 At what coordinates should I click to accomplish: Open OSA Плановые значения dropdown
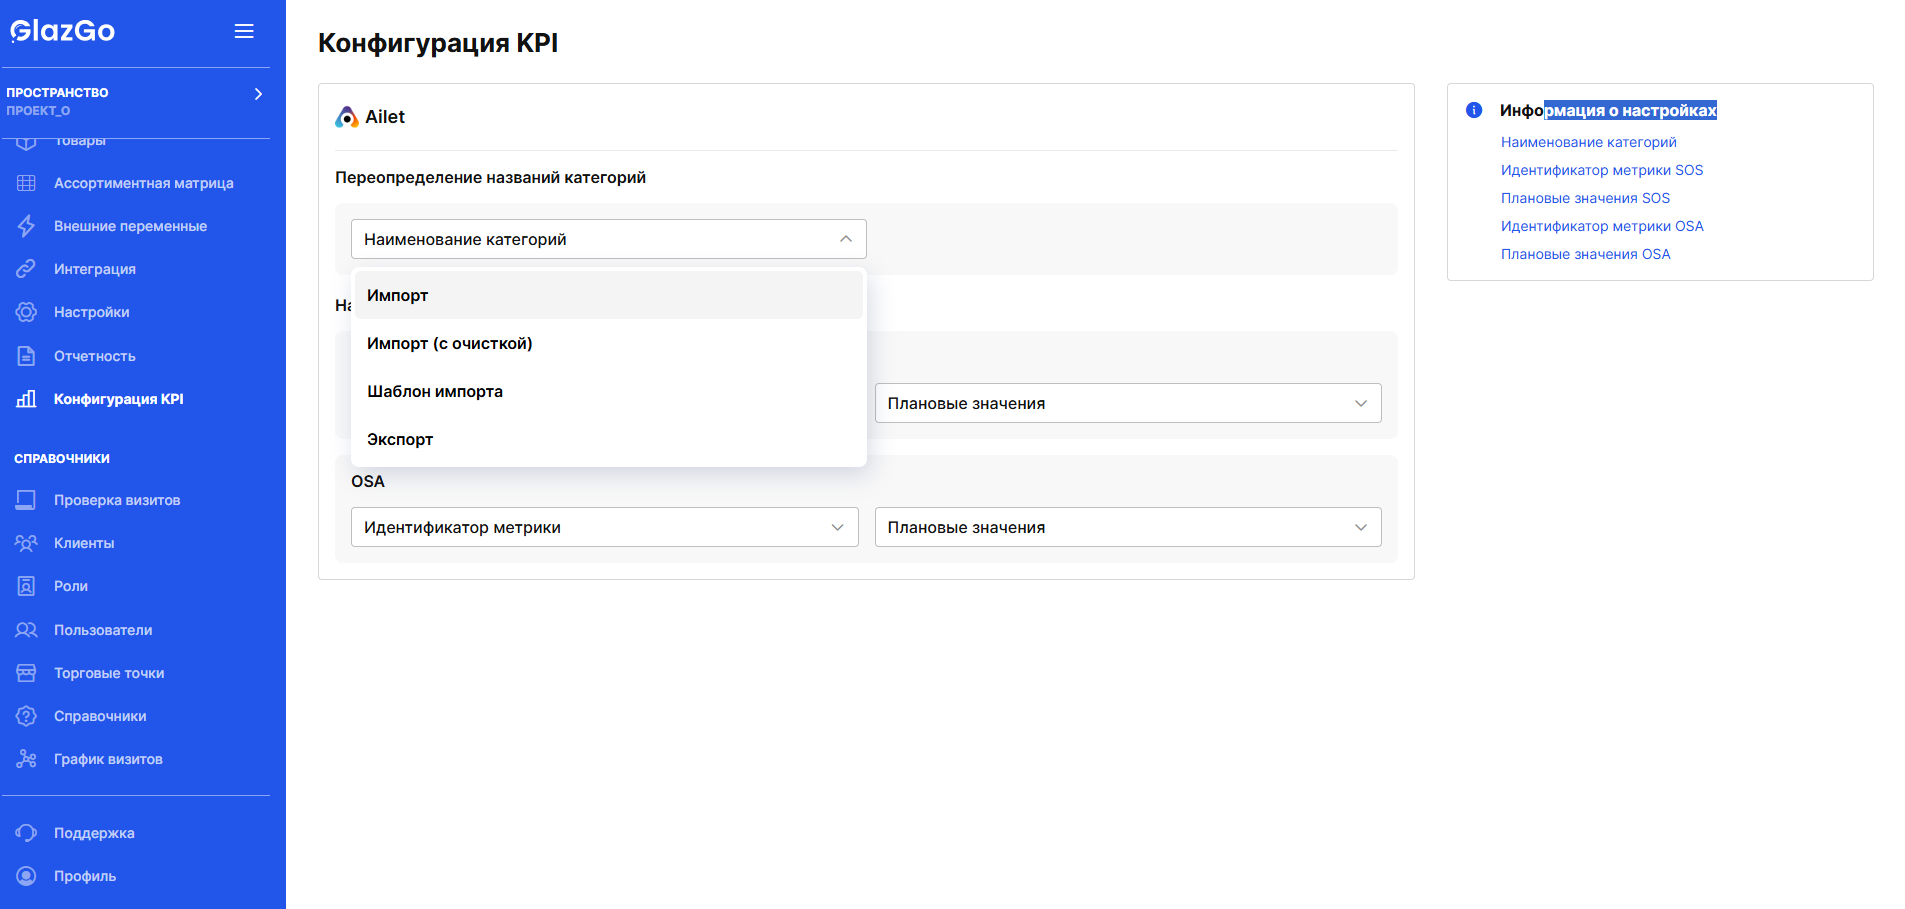1128,527
